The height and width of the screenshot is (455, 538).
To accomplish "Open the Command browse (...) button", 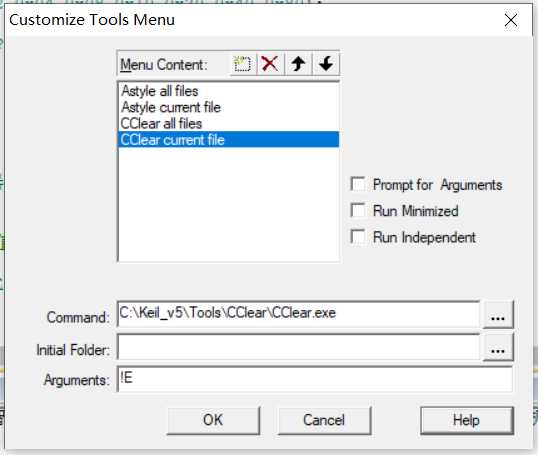I will point(498,314).
